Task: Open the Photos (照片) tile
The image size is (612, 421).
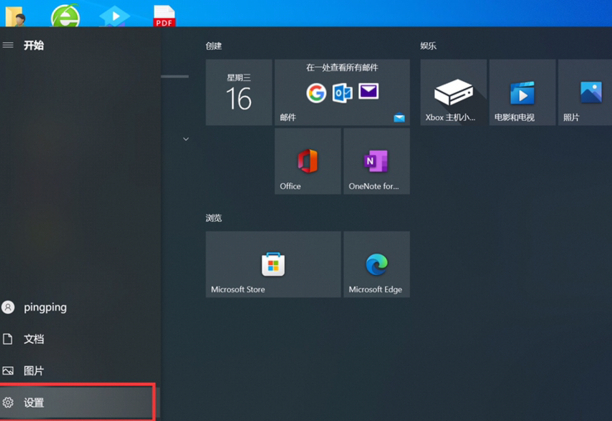Action: pyautogui.click(x=586, y=92)
